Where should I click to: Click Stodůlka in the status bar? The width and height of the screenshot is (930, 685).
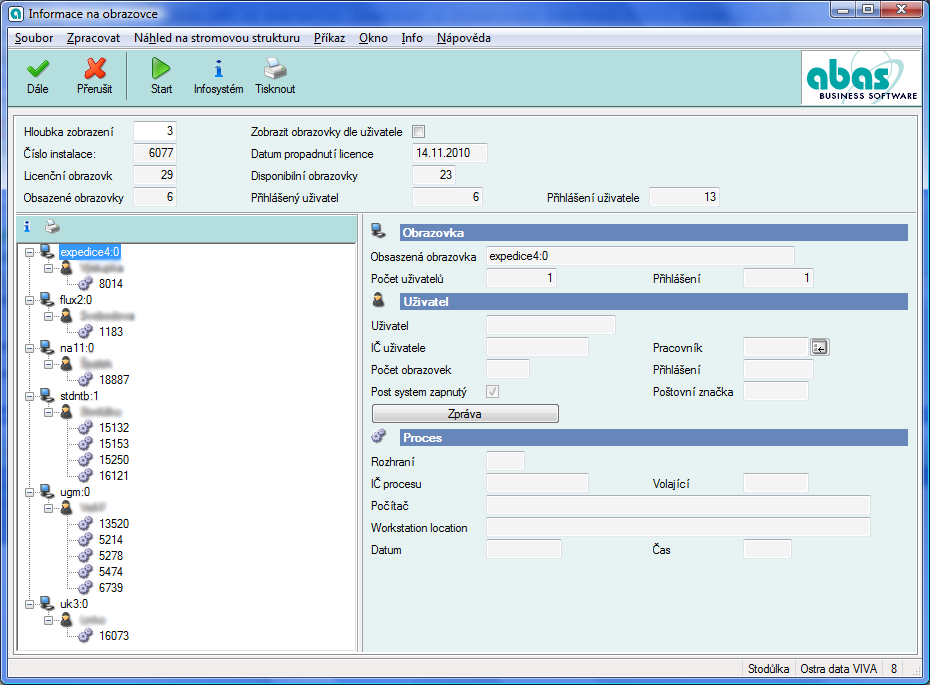point(768,669)
